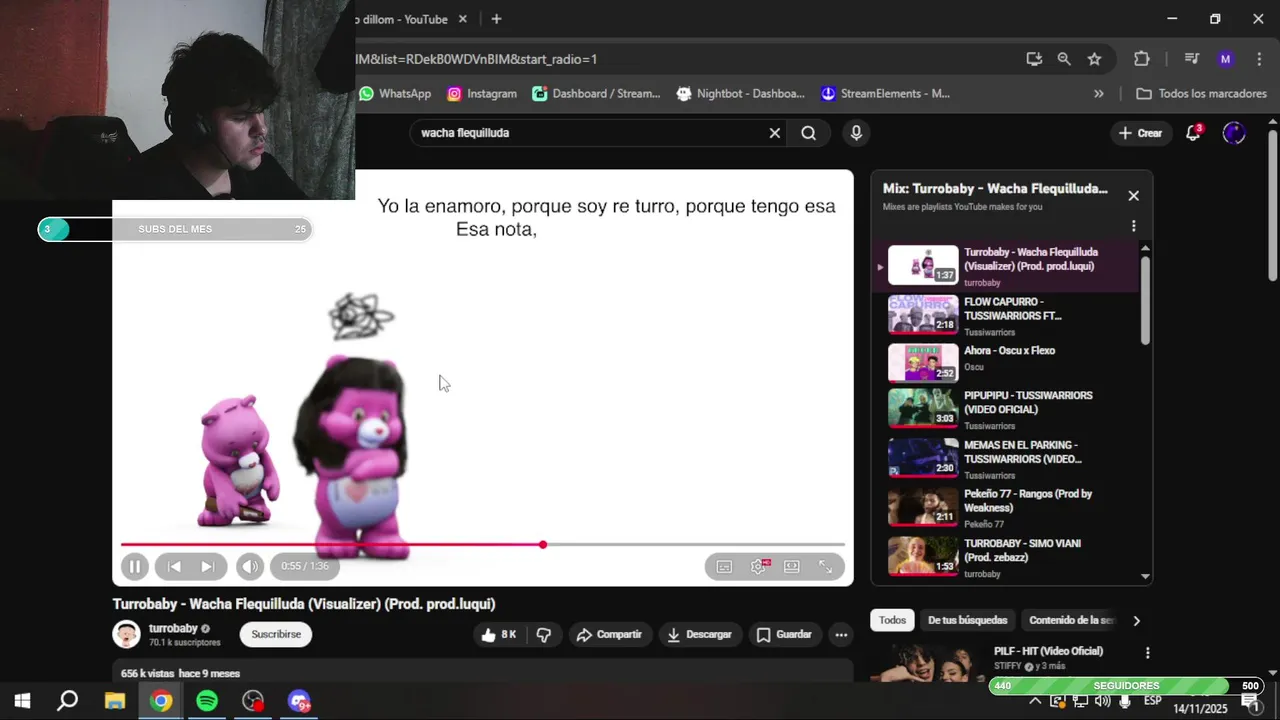The height and width of the screenshot is (720, 1280).
Task: Bookmark this page with star
Action: pyautogui.click(x=1094, y=59)
